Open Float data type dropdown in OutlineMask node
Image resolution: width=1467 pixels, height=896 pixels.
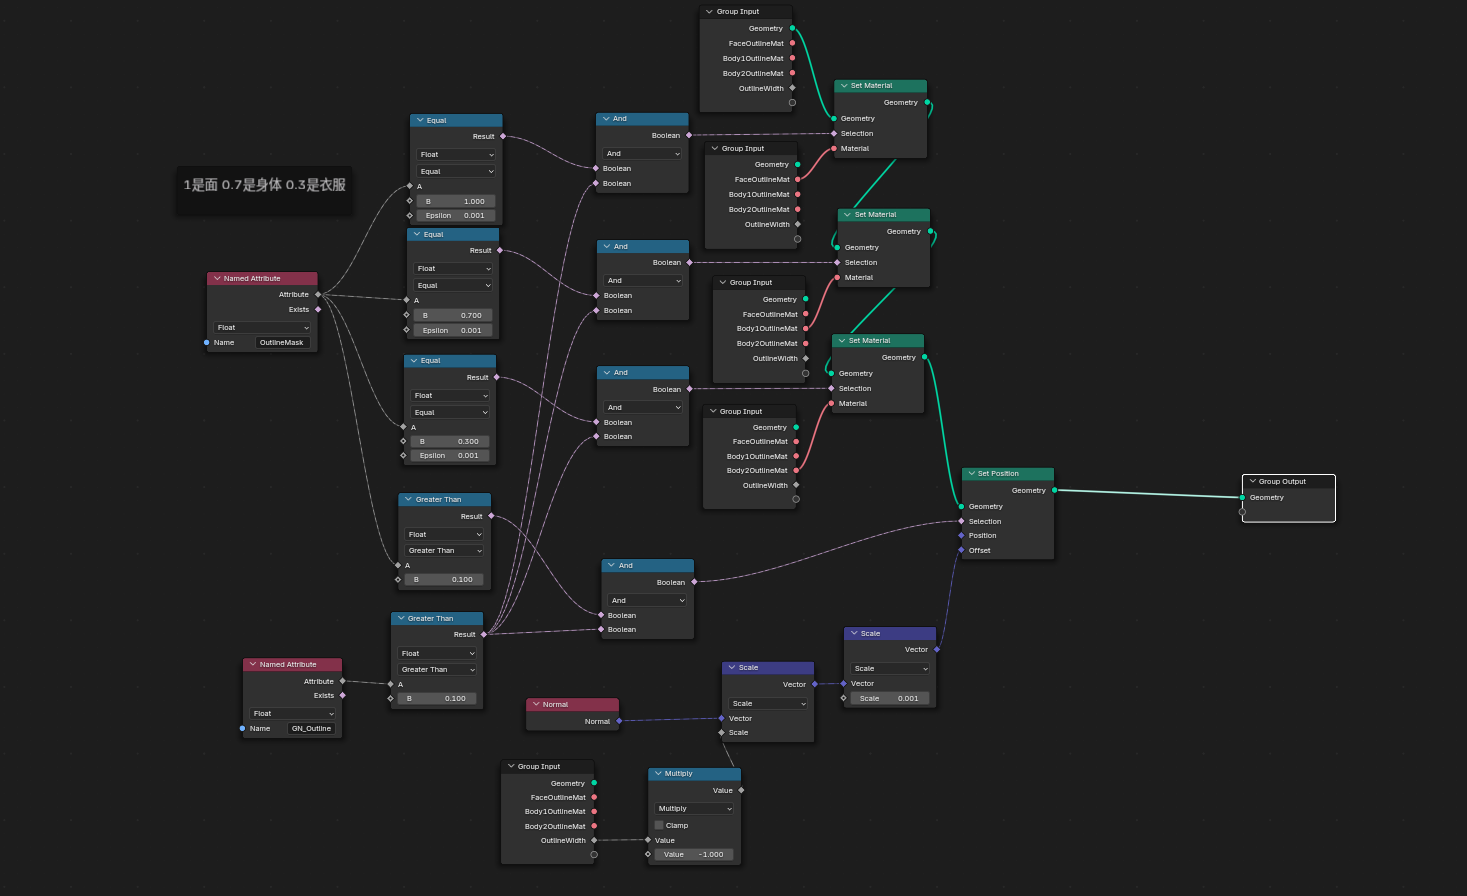[x=263, y=327]
